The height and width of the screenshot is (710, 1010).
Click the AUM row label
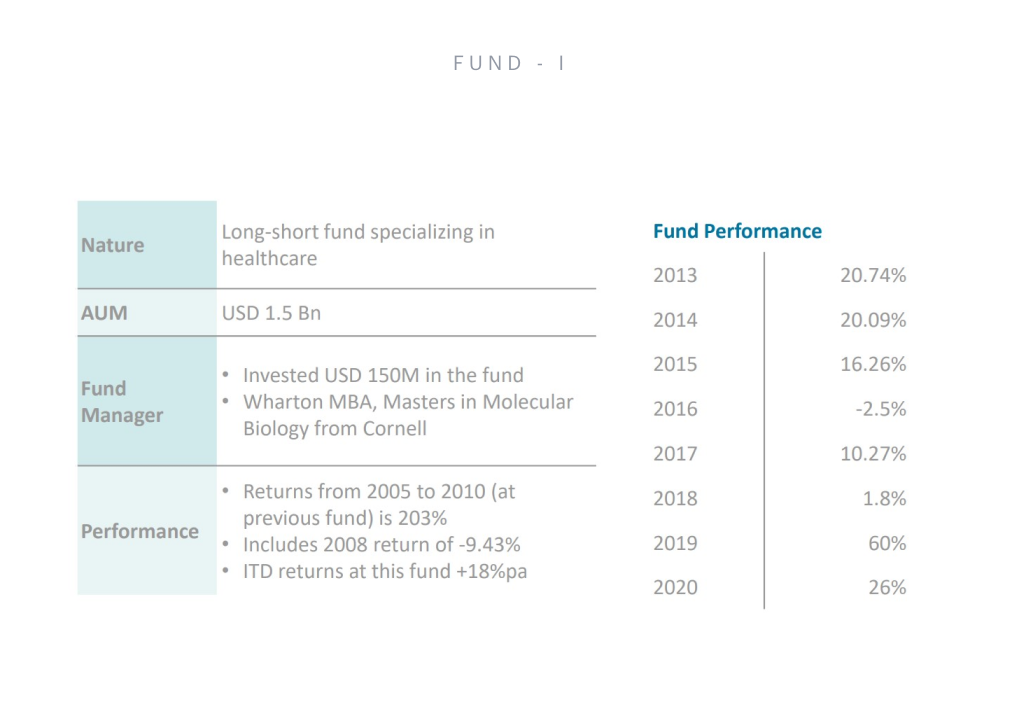(104, 313)
